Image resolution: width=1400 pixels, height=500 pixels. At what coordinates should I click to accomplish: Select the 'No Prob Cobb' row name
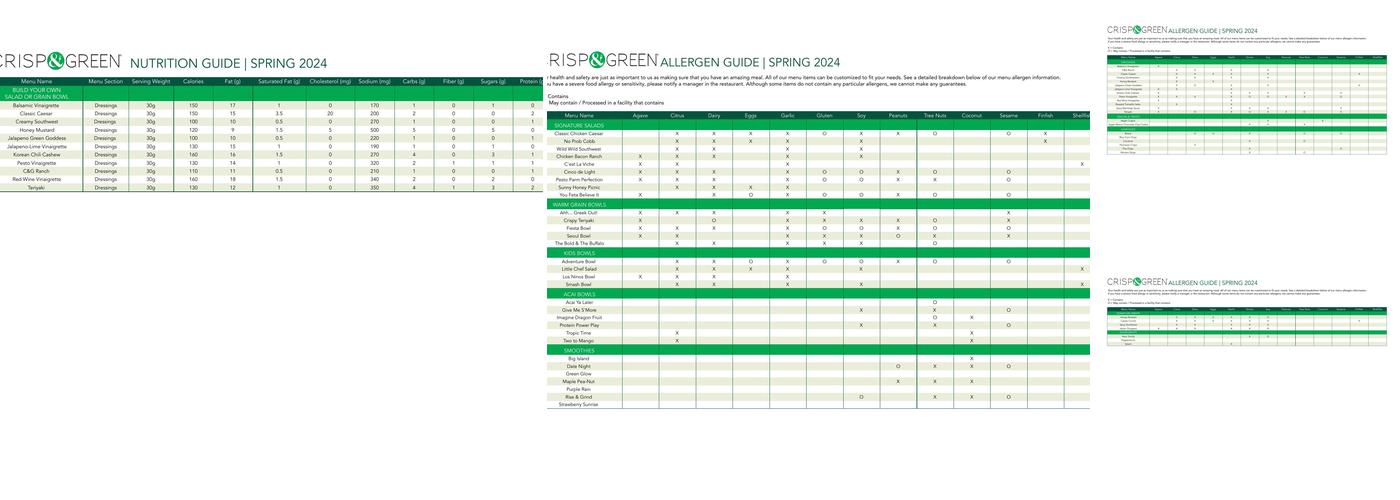click(x=579, y=141)
